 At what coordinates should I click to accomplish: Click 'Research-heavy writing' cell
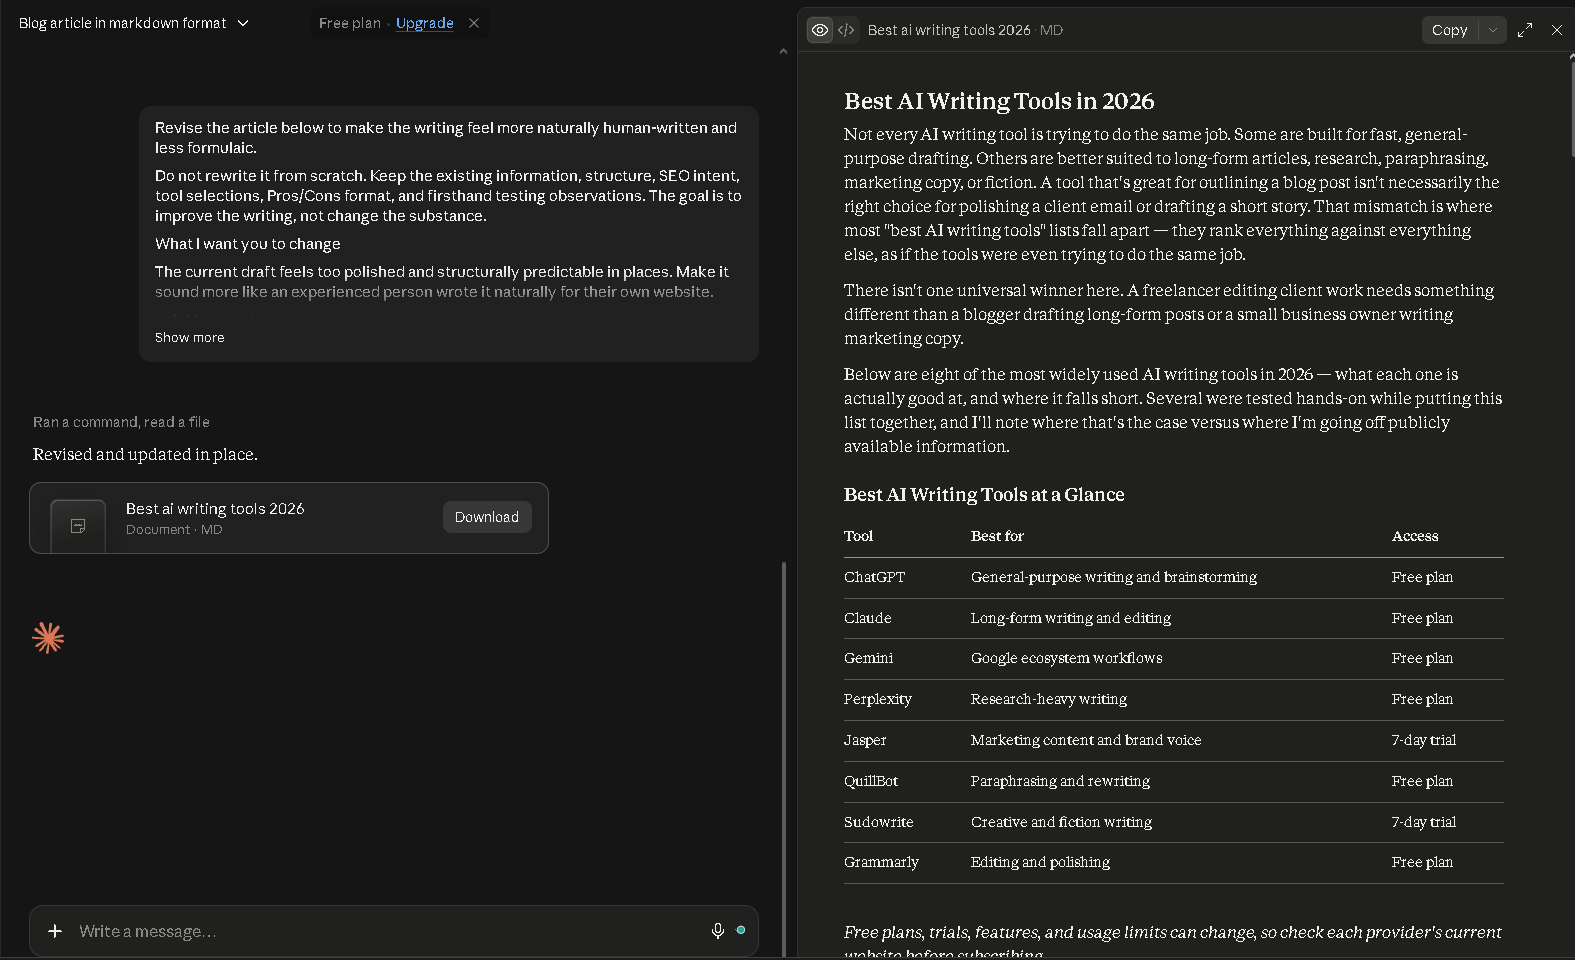(x=1048, y=699)
